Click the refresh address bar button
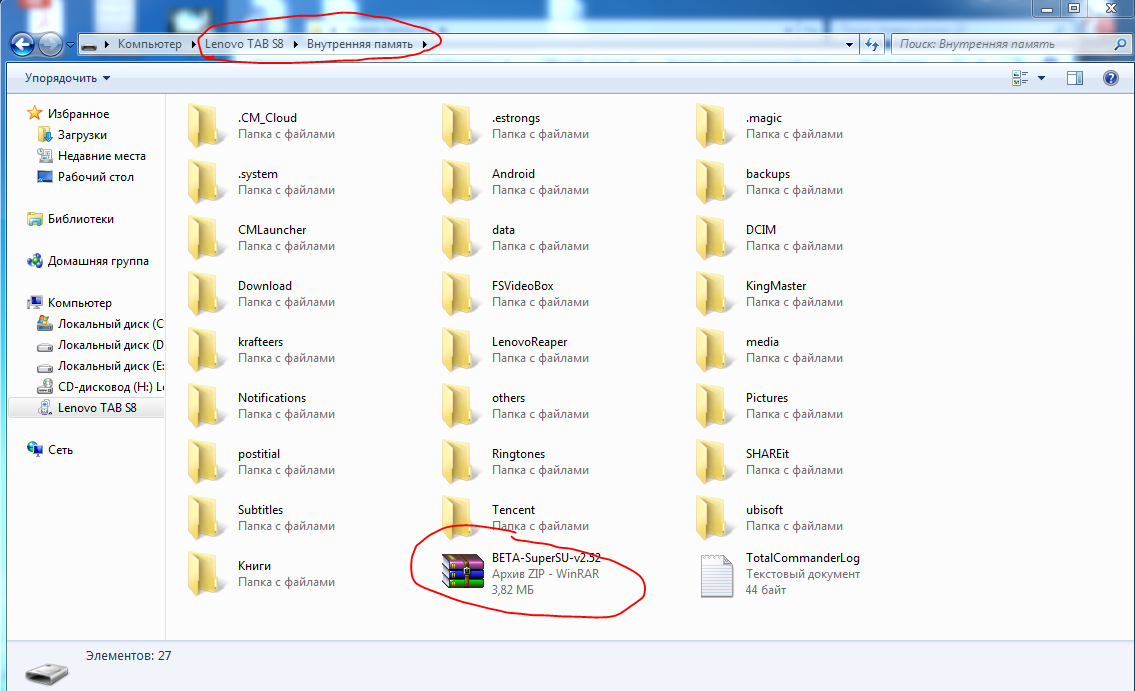This screenshot has height=691, width=1135. coord(872,44)
